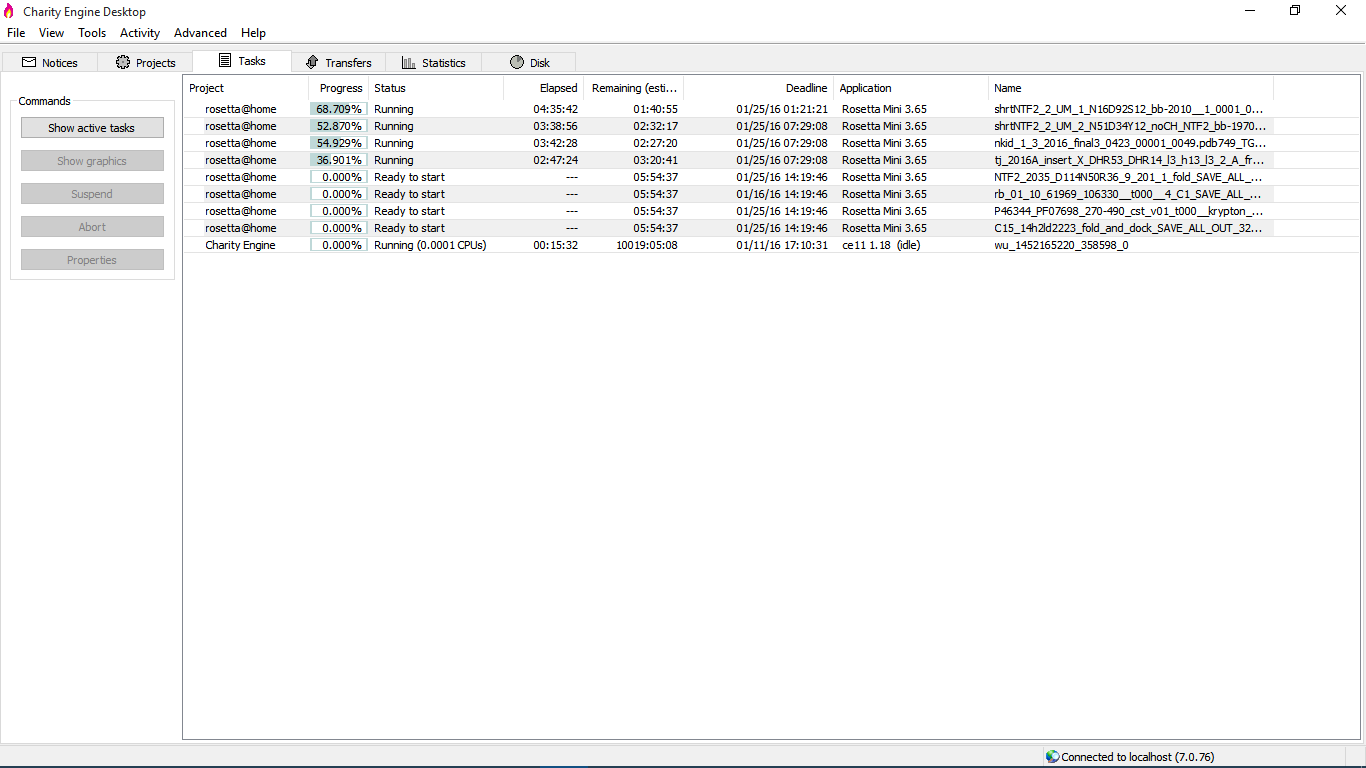
Task: Sort by the Elapsed column header
Action: 543,88
